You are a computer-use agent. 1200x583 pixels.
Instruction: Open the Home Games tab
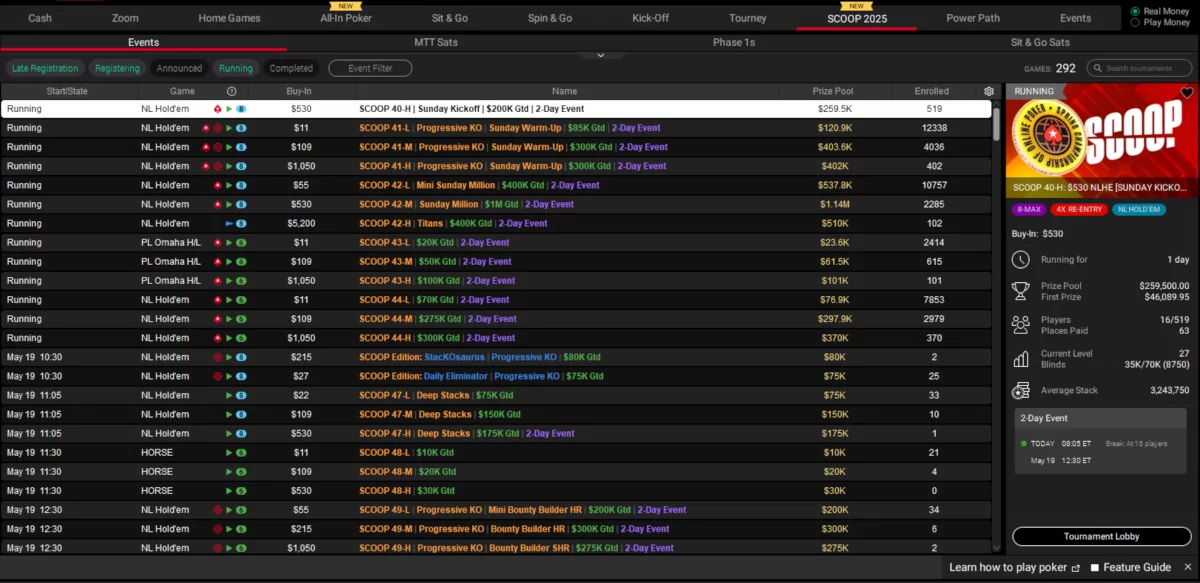229,18
